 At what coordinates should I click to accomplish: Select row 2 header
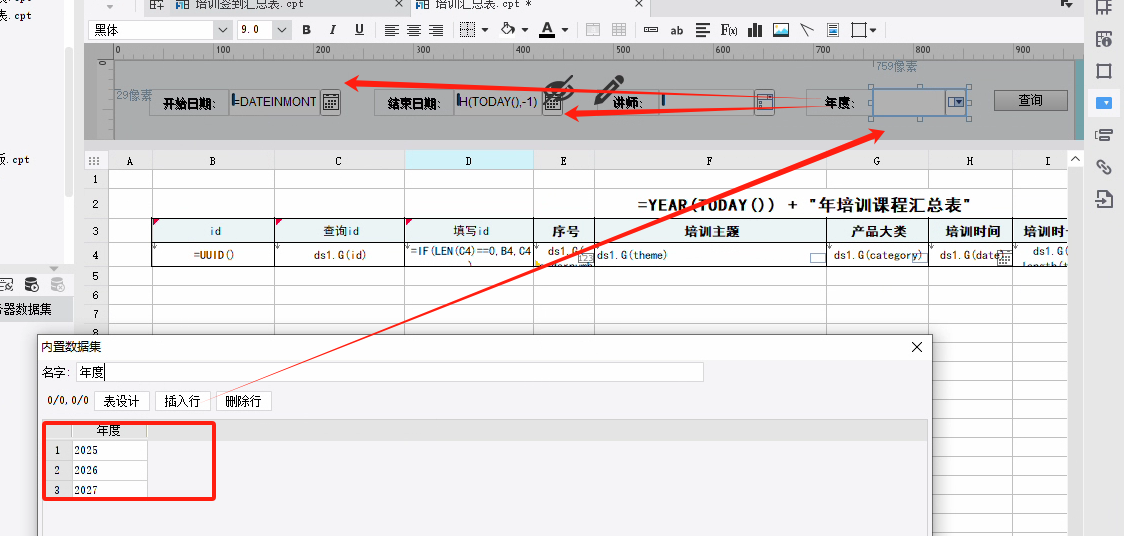(x=95, y=204)
